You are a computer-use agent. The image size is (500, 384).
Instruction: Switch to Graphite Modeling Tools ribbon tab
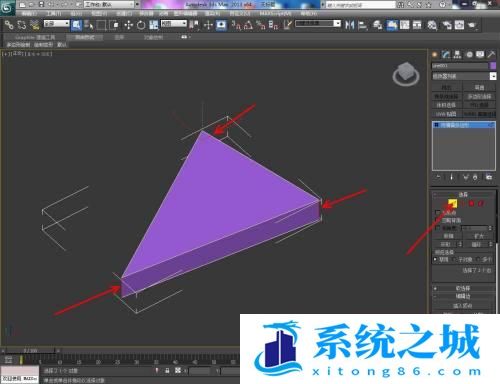pyautogui.click(x=35, y=37)
